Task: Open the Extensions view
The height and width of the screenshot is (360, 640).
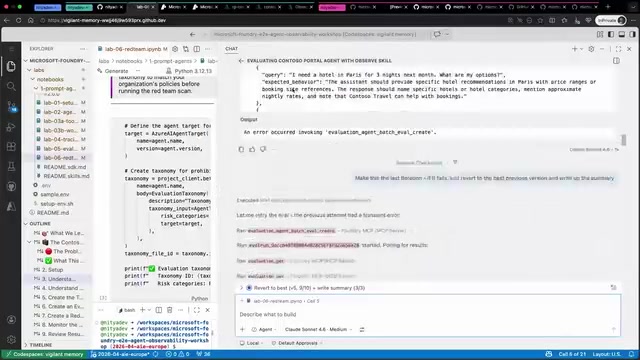Action: (x=11, y=147)
